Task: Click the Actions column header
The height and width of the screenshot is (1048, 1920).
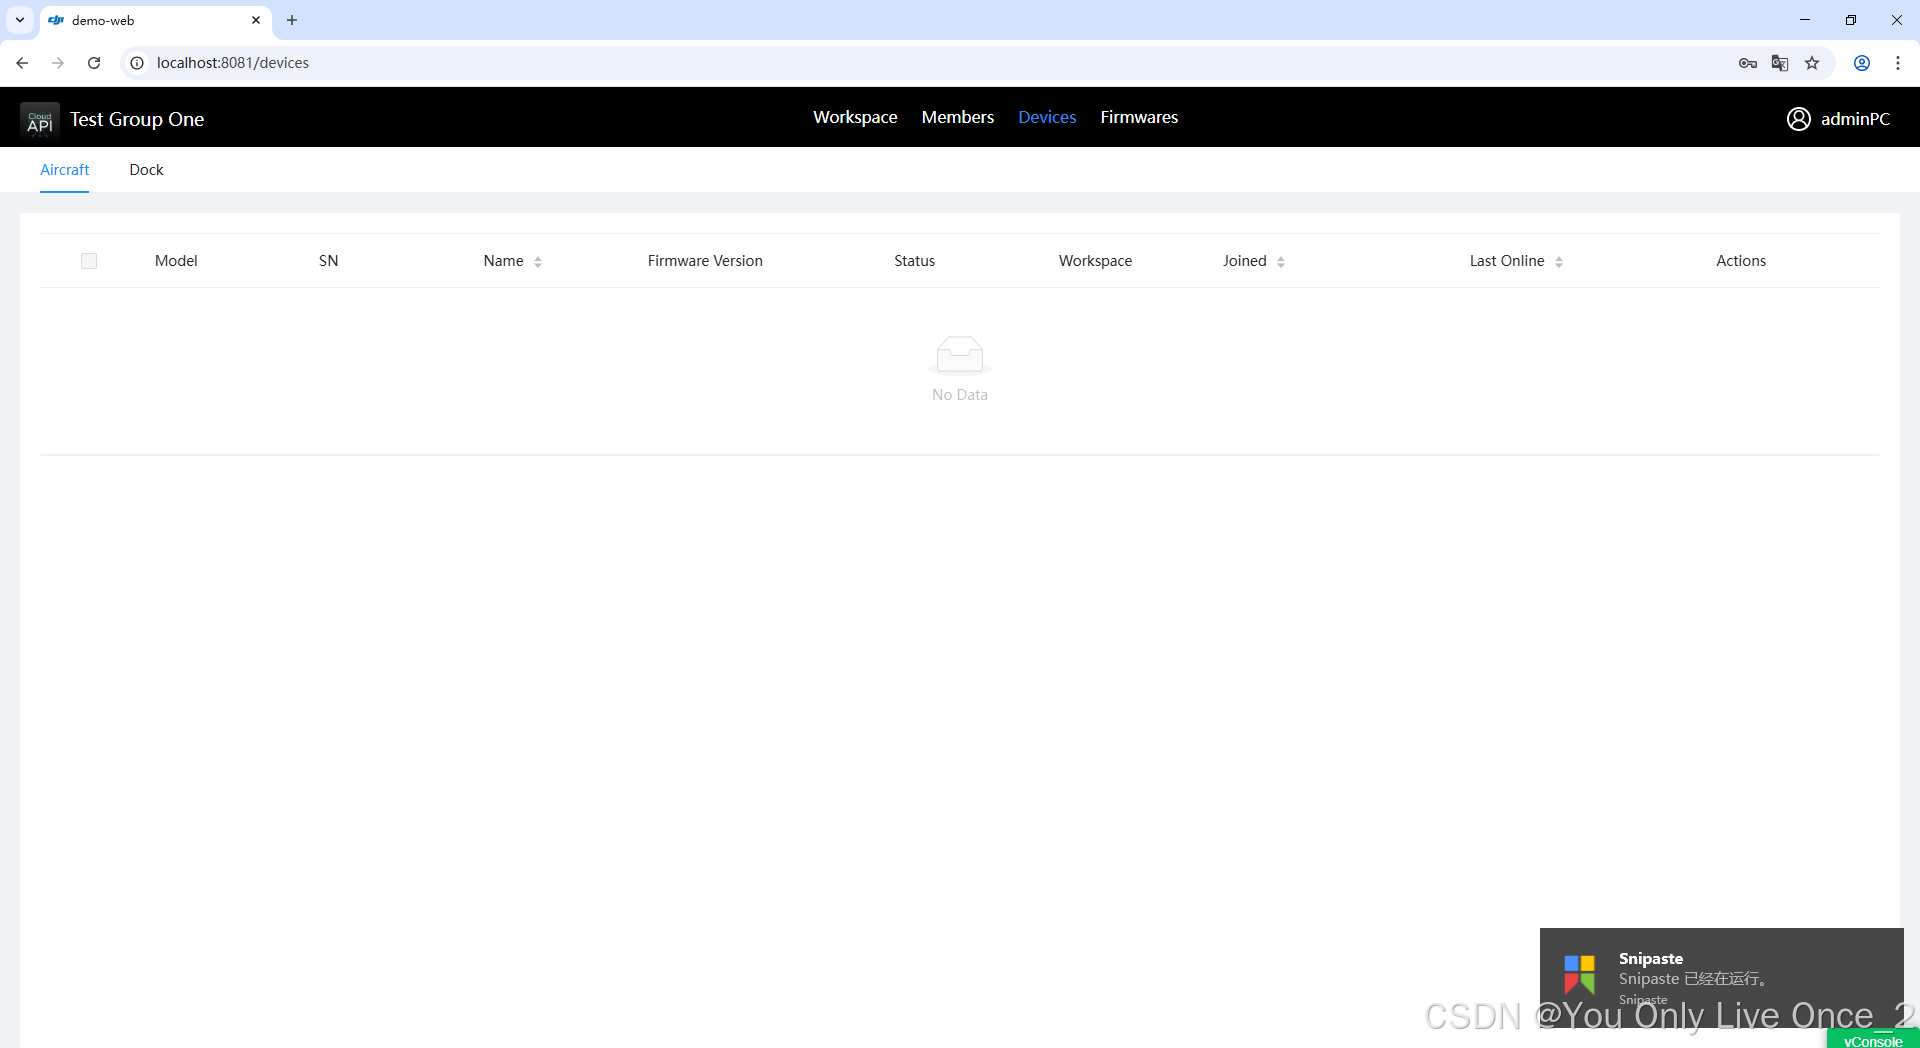Action: (x=1741, y=261)
